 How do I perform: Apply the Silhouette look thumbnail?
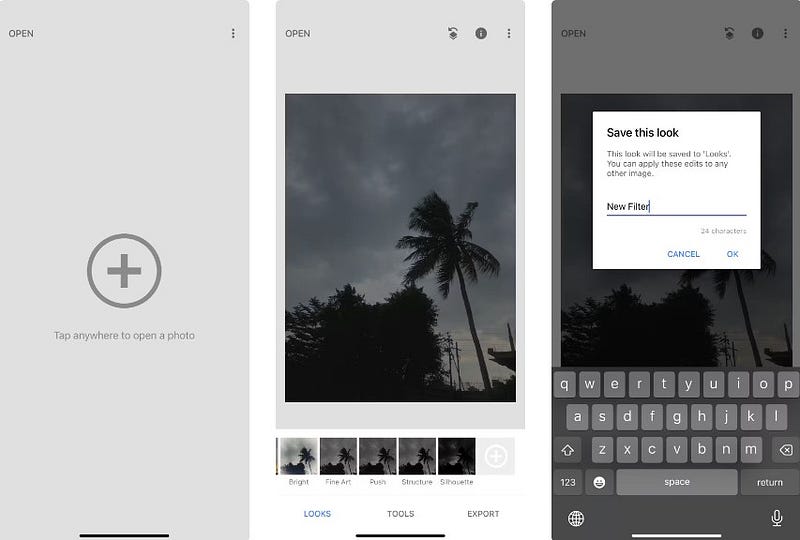click(457, 456)
